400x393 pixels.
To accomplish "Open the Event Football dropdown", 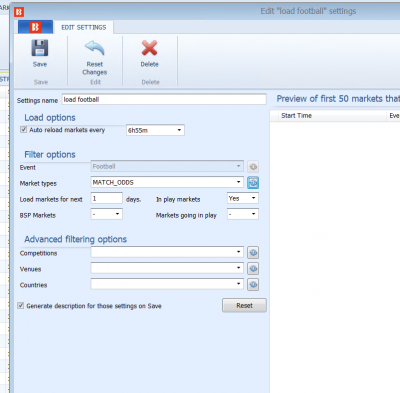I will (167, 166).
